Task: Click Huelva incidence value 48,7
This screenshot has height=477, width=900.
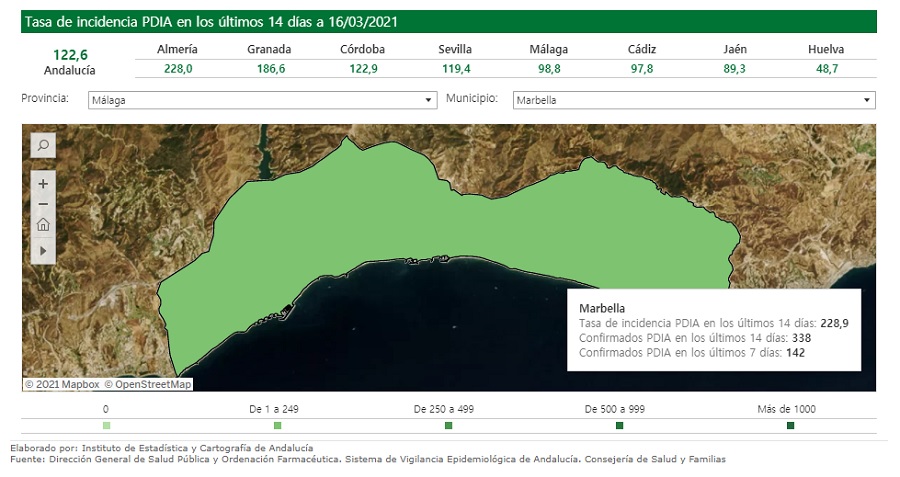Action: click(827, 69)
